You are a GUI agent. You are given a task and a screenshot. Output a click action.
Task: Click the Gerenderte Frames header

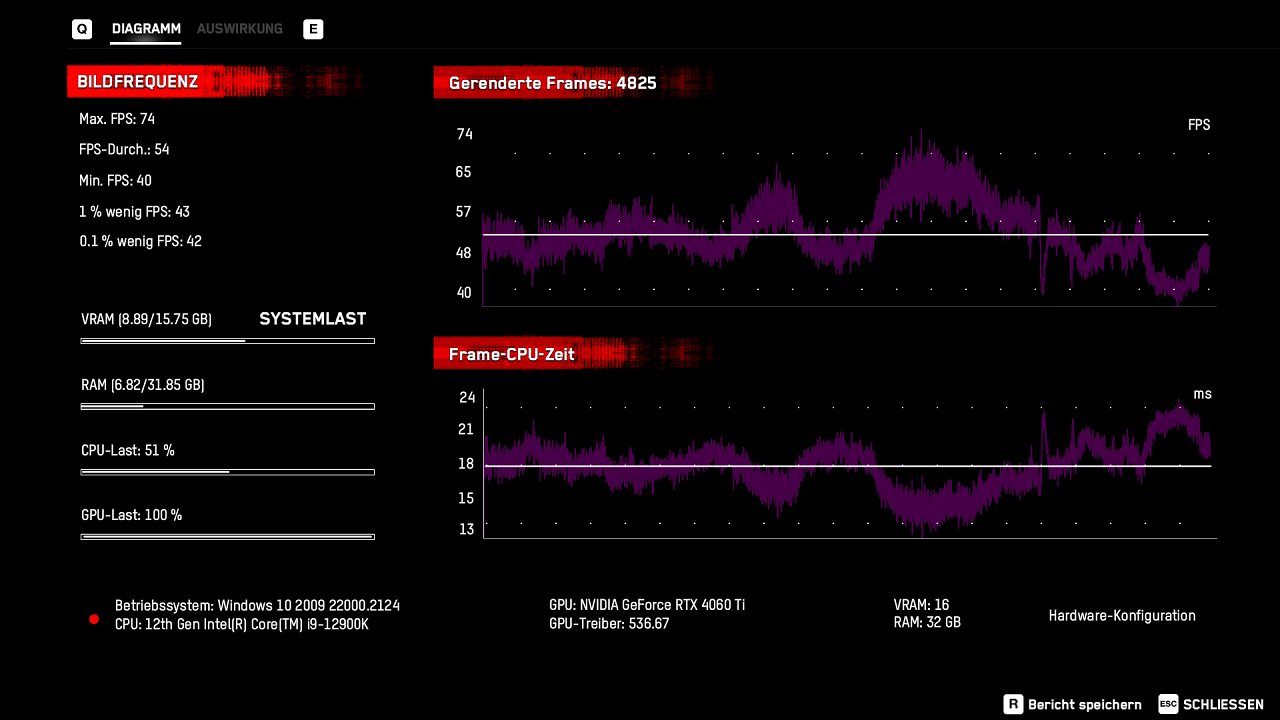point(552,83)
